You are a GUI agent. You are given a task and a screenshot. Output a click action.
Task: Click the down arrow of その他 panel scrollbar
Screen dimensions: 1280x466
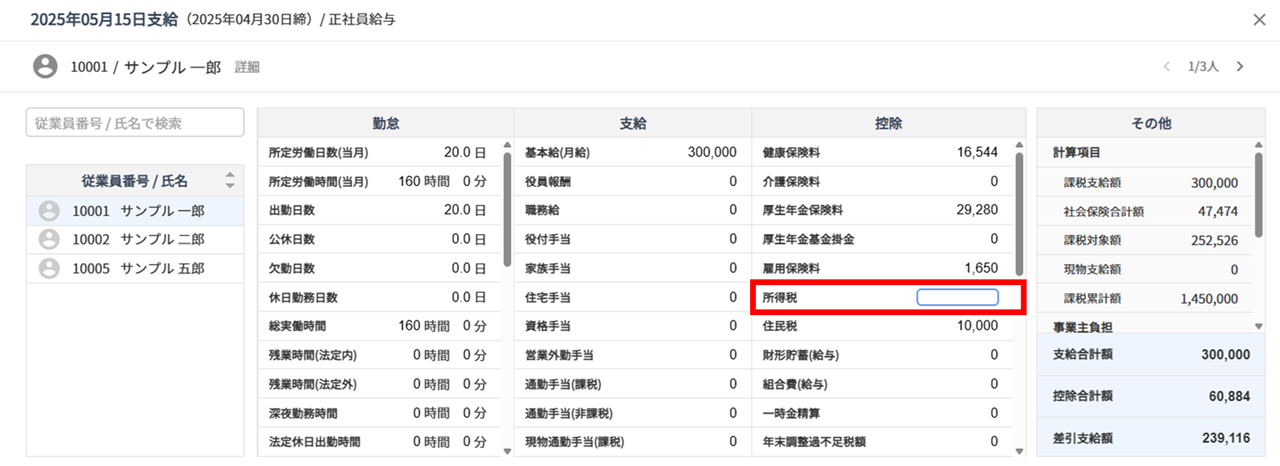click(x=1258, y=326)
